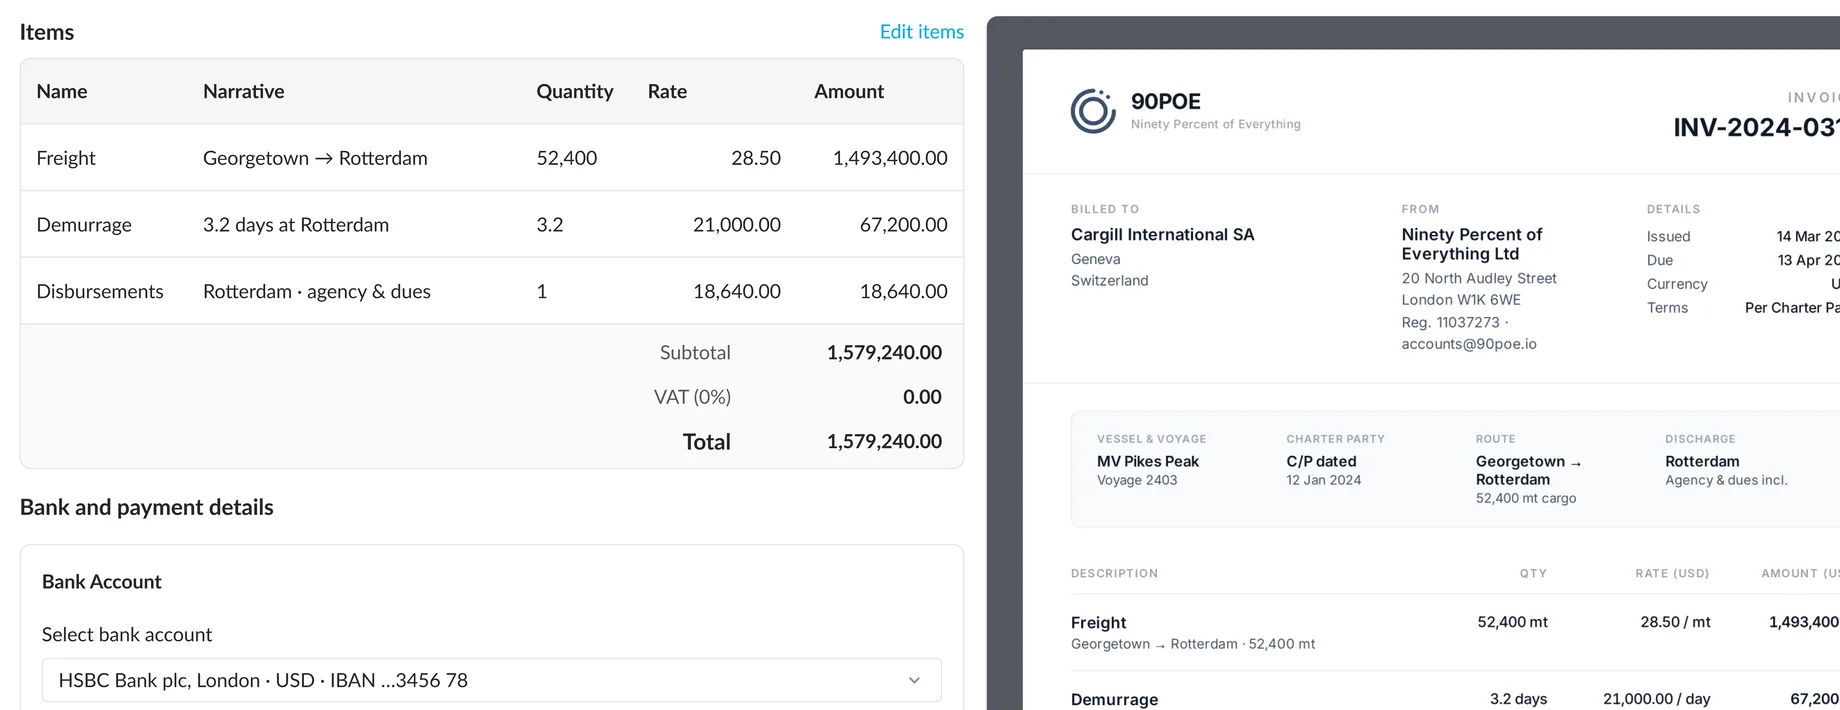1840x710 pixels.
Task: Click the Name column header
Action: point(62,91)
